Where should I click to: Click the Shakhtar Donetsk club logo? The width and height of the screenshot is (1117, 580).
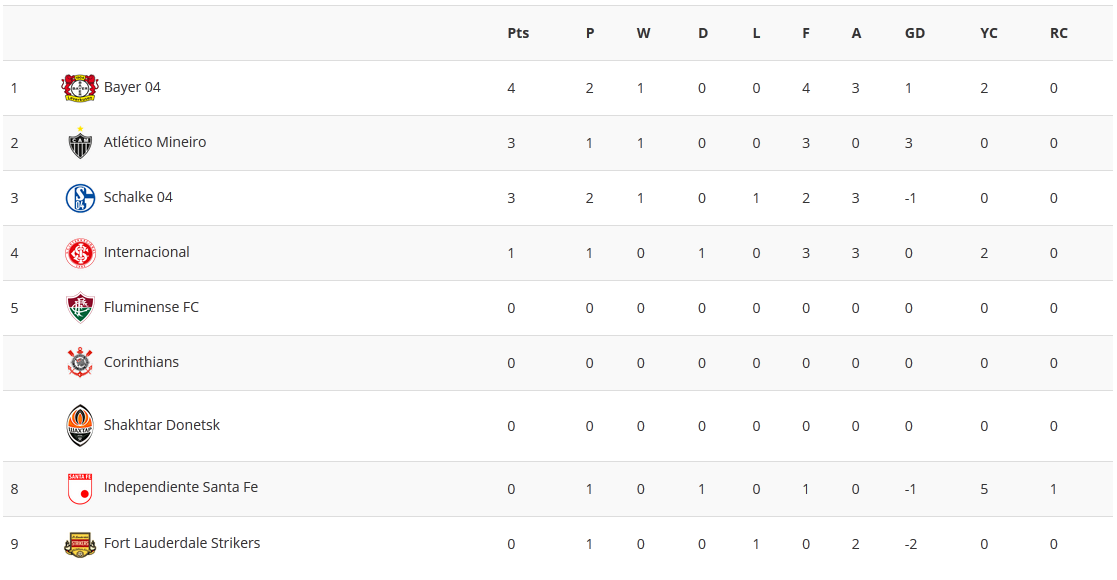point(80,426)
